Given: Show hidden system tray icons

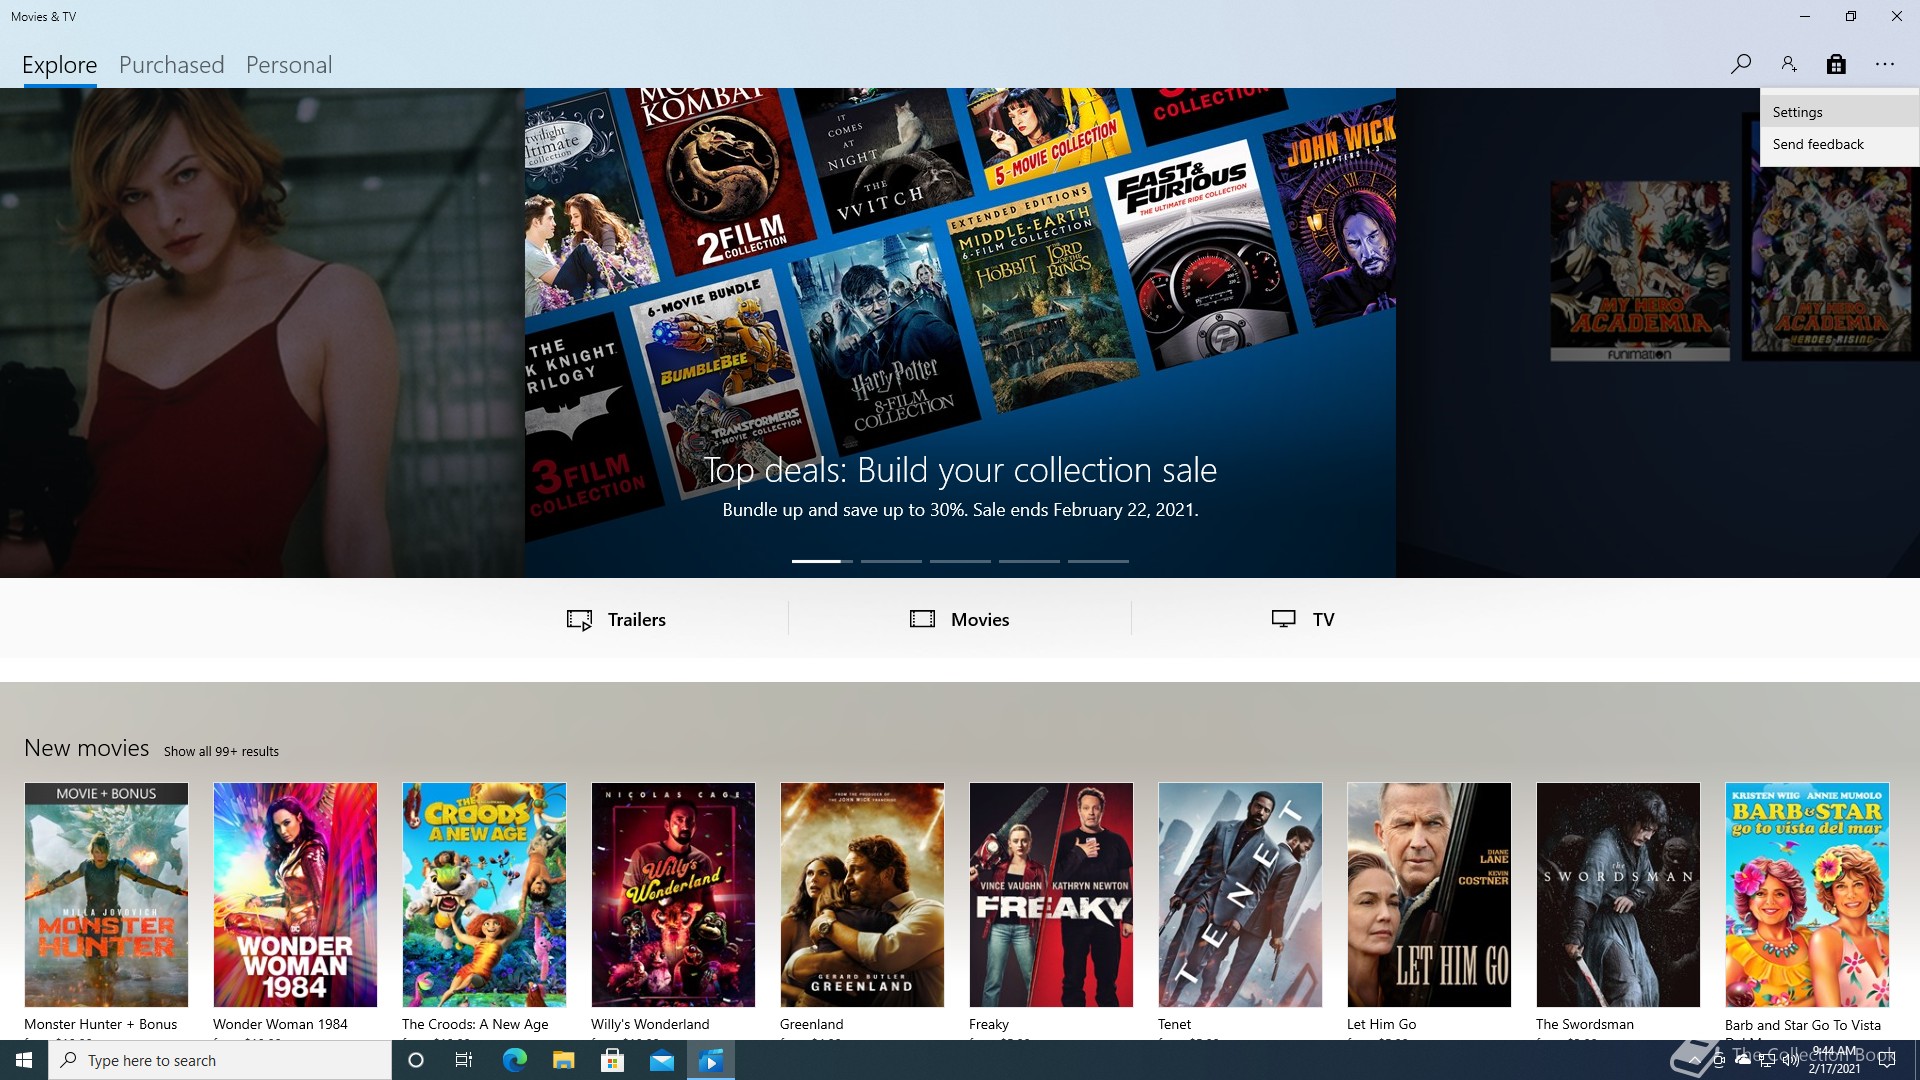Looking at the screenshot, I should click(x=1694, y=1060).
